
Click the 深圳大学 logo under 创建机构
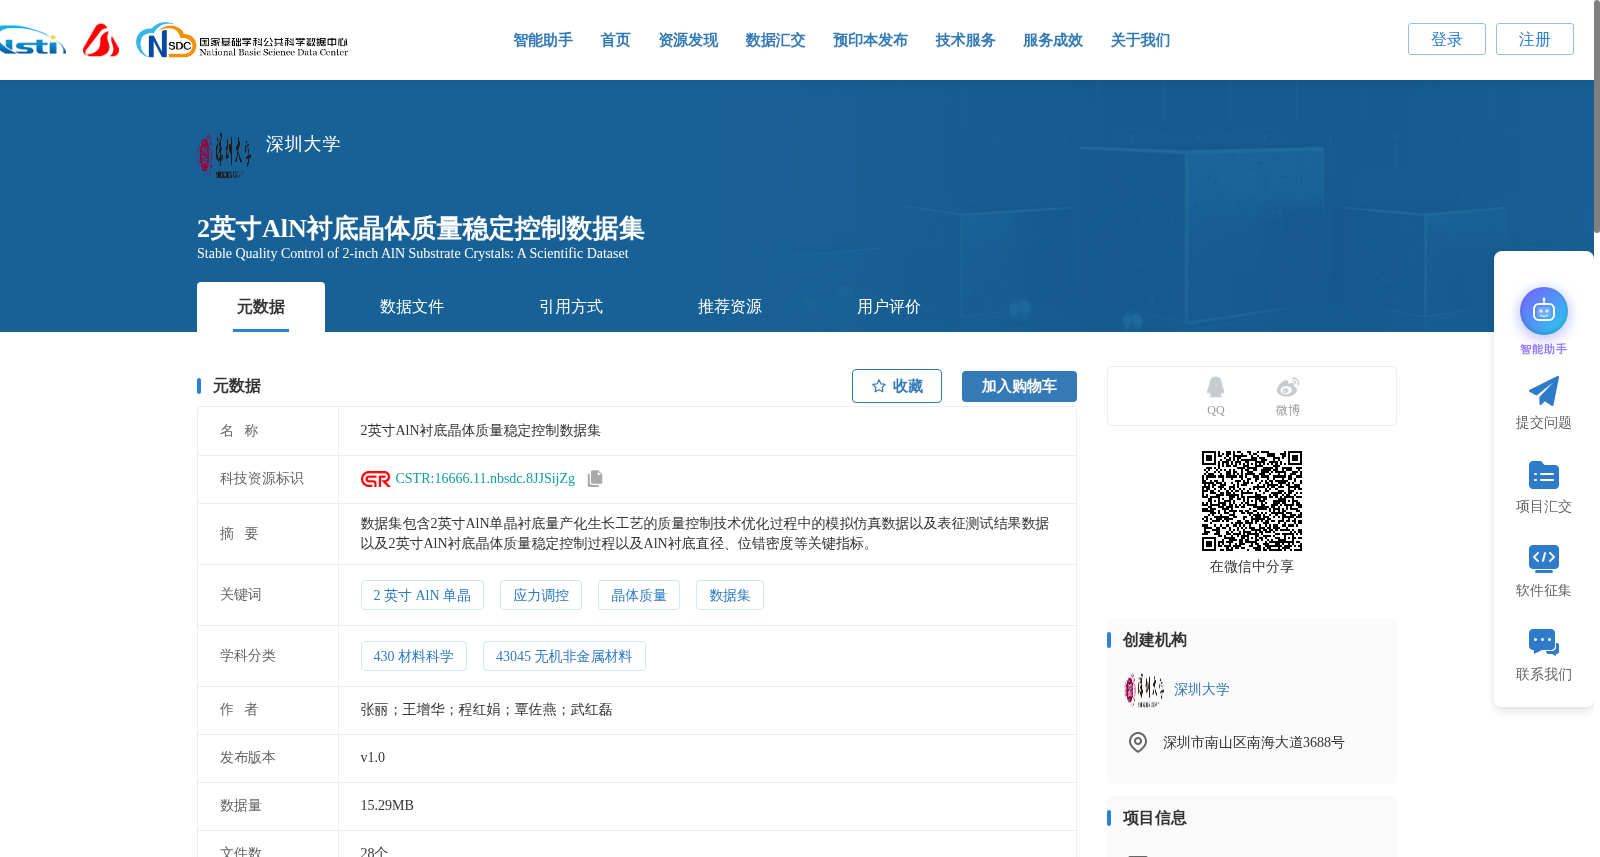point(1144,690)
